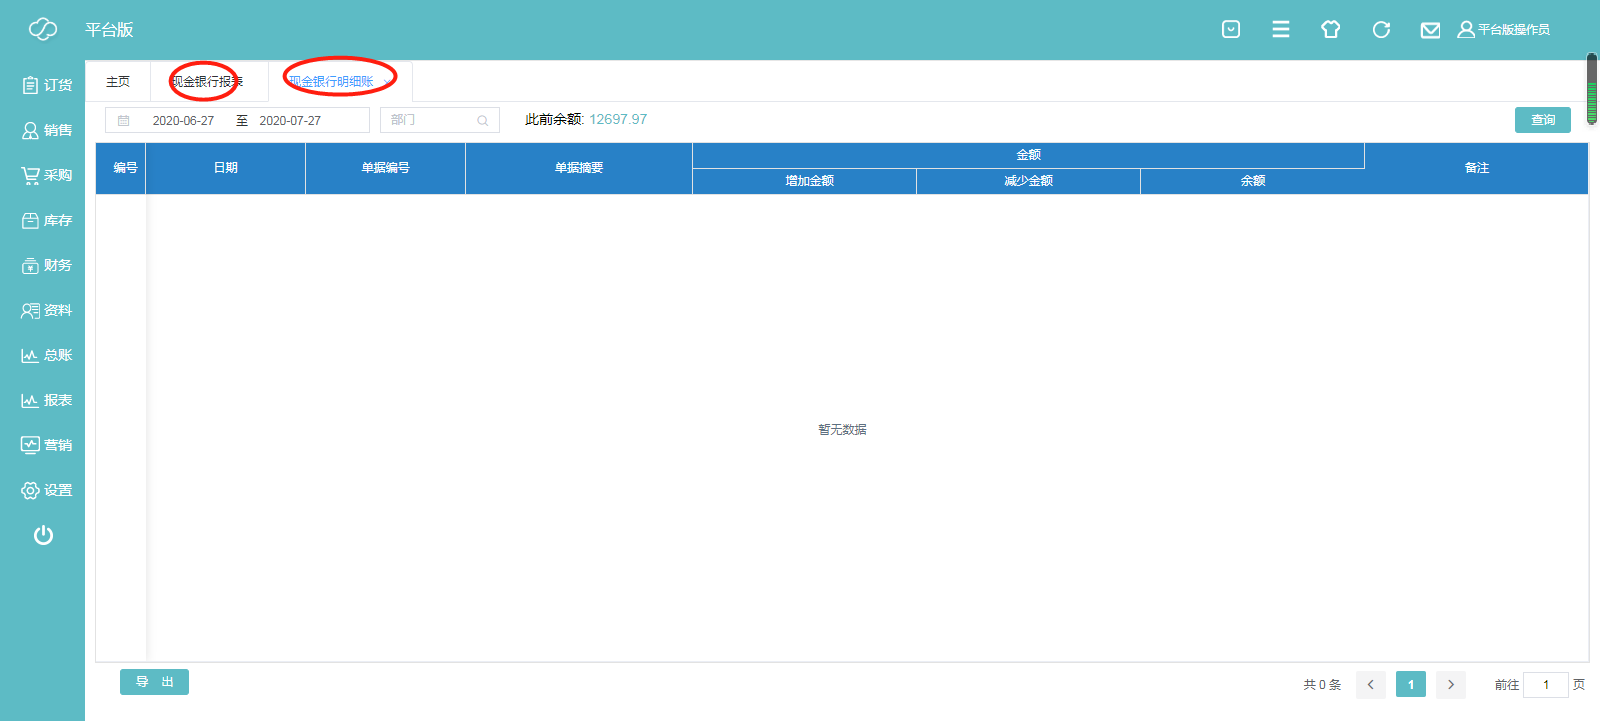Open the 库存 inventory sidebar menu
Screen dimensions: 1600x721
46,220
